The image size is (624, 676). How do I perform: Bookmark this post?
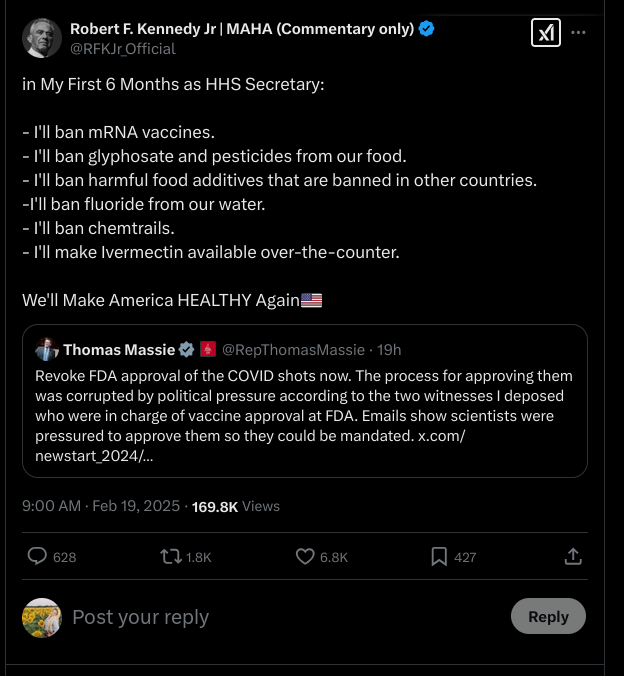tap(439, 556)
